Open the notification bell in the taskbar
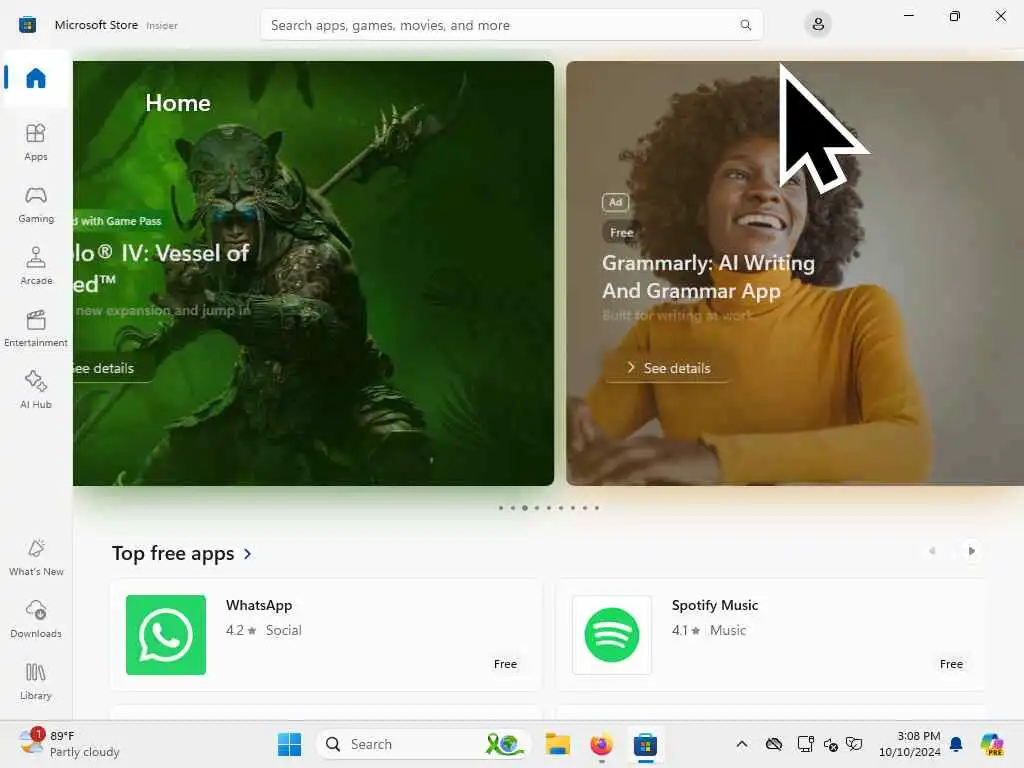 (955, 744)
